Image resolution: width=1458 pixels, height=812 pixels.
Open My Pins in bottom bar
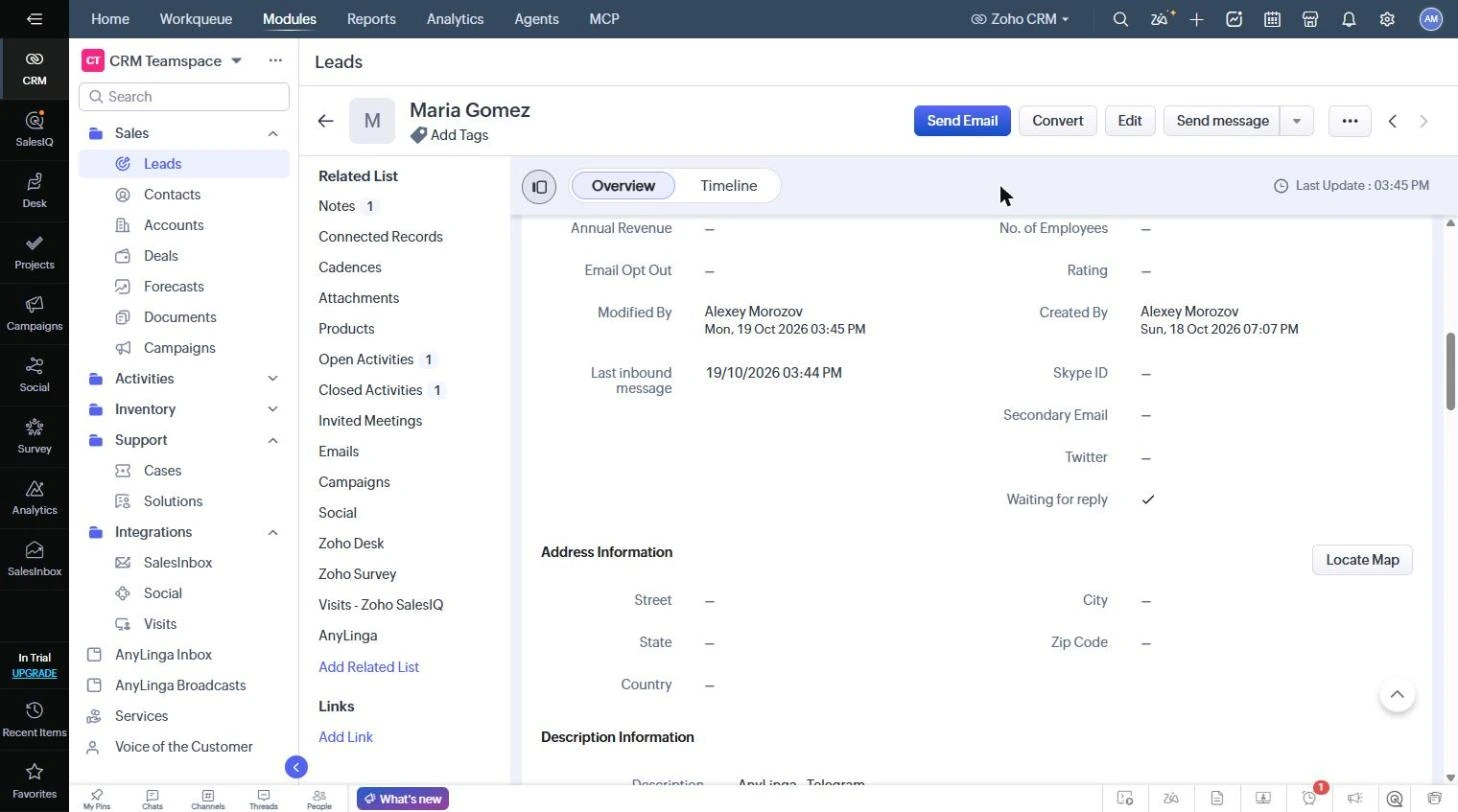(97, 799)
